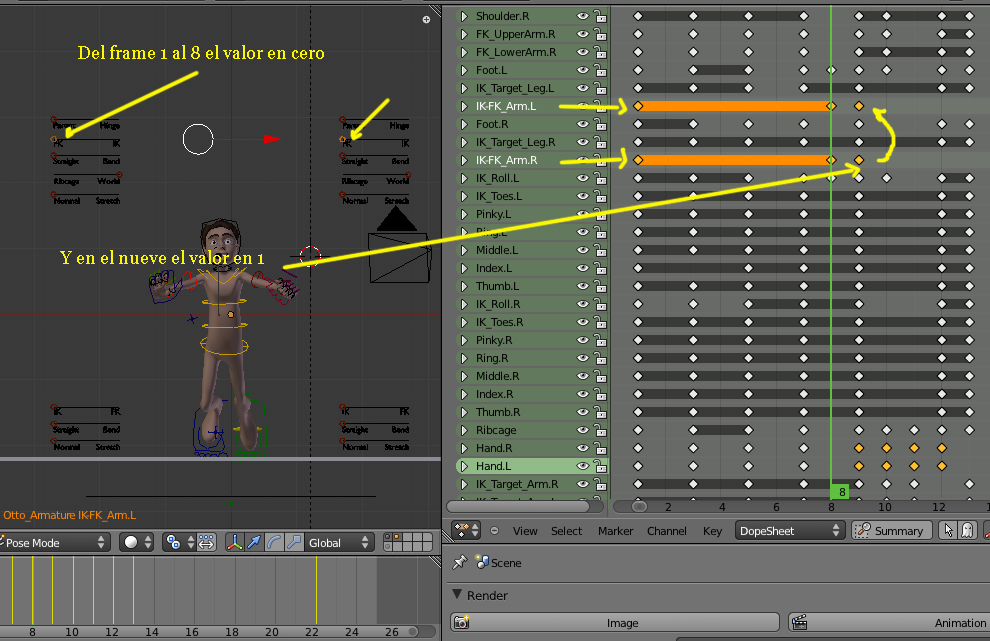
Task: Toggle lock on the Hand.L channel
Action: [x=599, y=466]
